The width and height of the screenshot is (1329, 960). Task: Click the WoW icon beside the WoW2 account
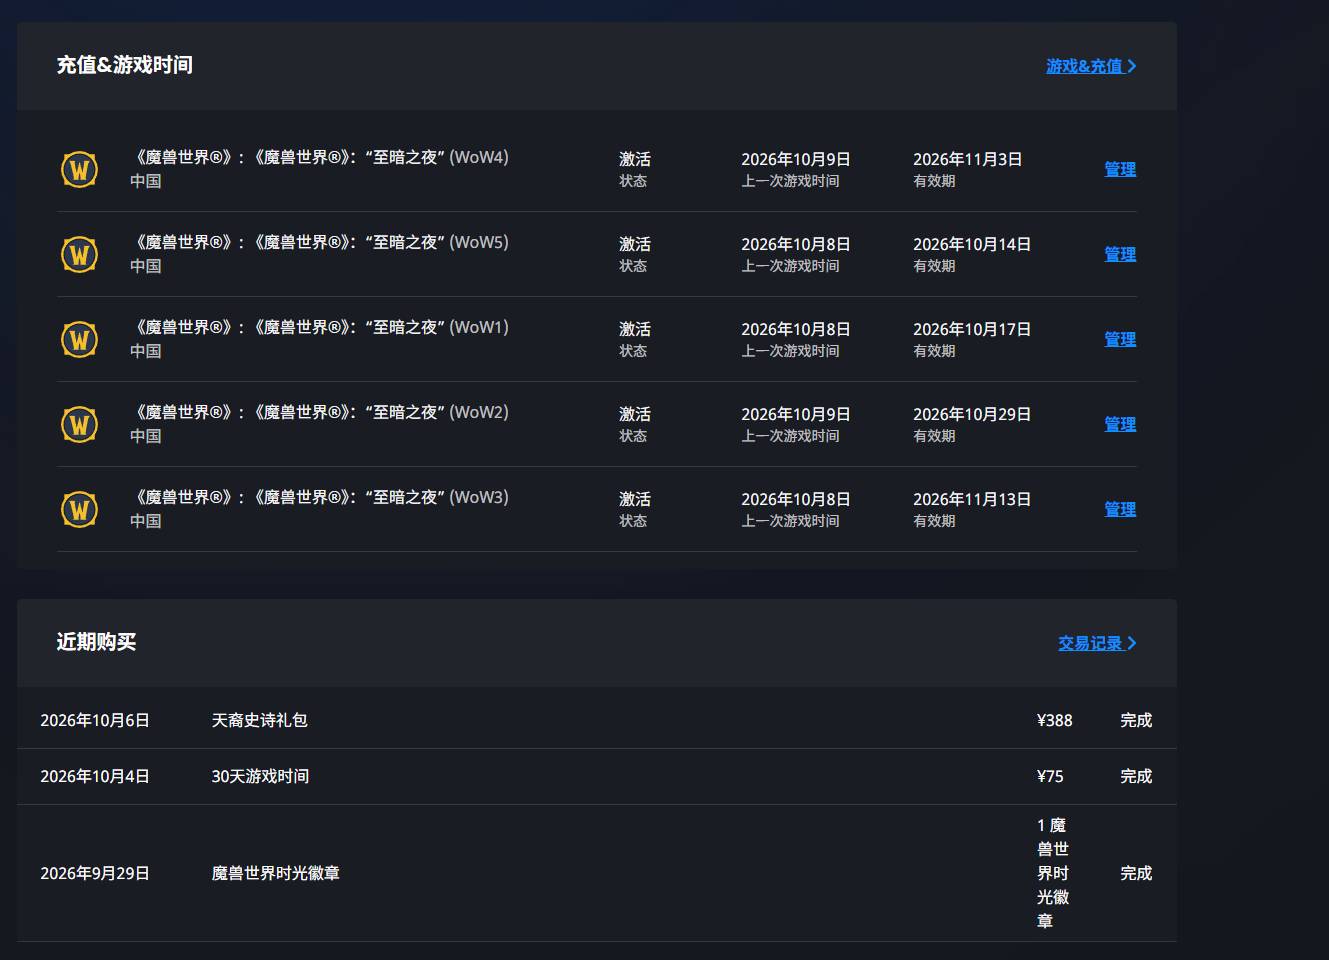[x=80, y=424]
